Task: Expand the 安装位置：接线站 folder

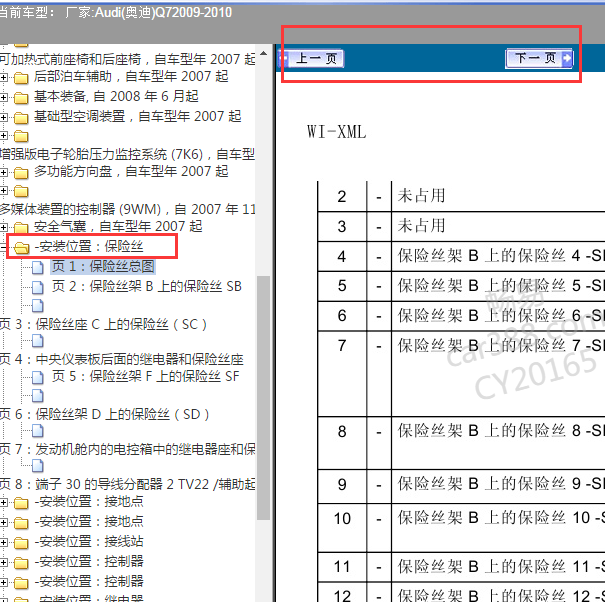Action: pyautogui.click(x=3, y=542)
